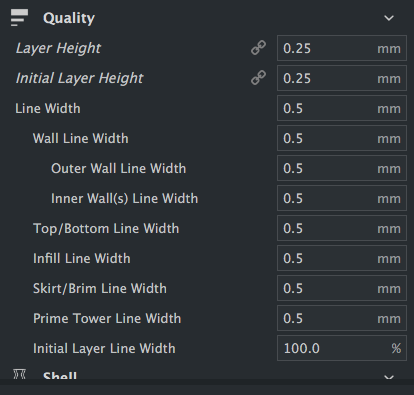Edit the Top/Bottom Line Width field
414x395 pixels.
pos(342,228)
